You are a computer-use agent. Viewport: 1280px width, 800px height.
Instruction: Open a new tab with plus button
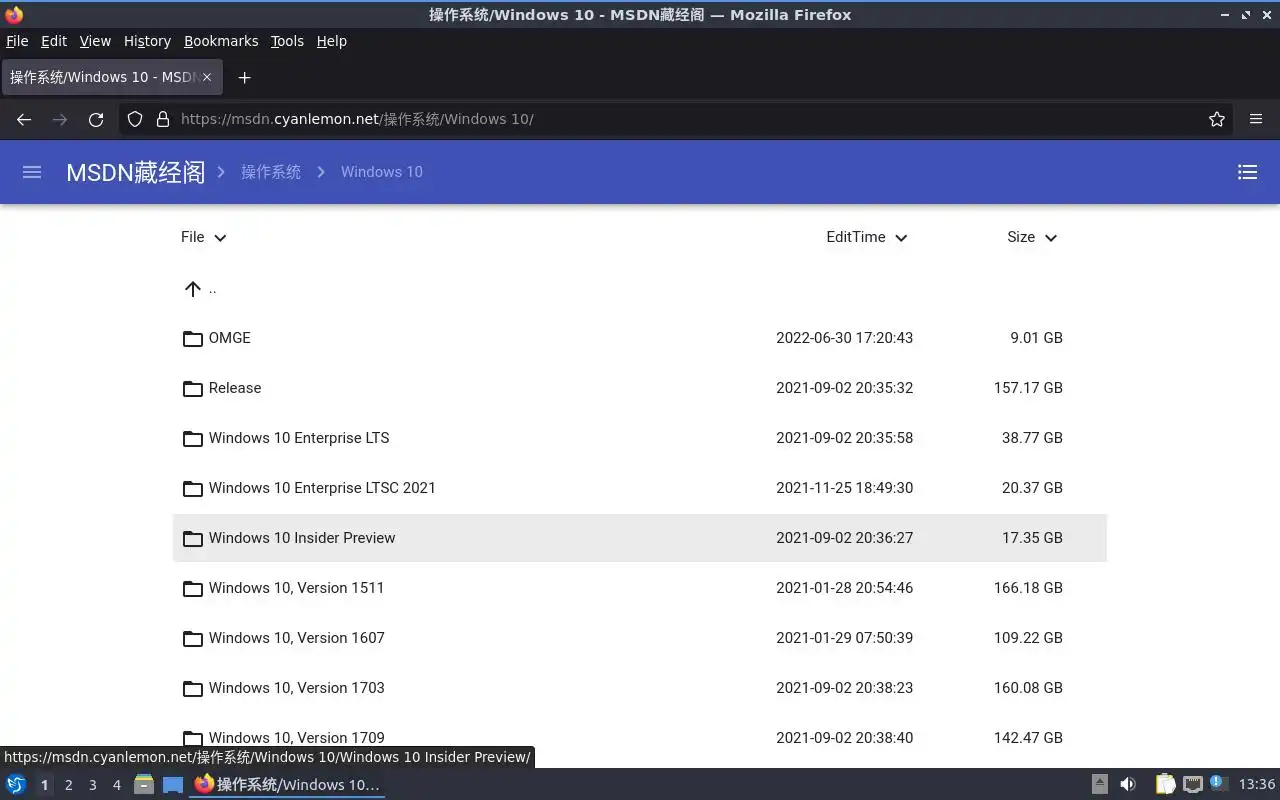click(x=244, y=77)
